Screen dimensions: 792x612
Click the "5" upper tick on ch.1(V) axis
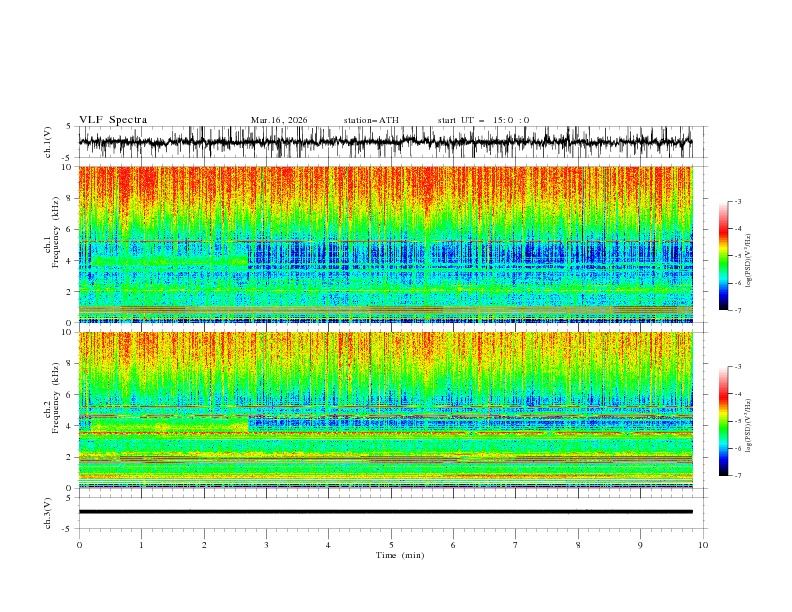click(x=69, y=127)
